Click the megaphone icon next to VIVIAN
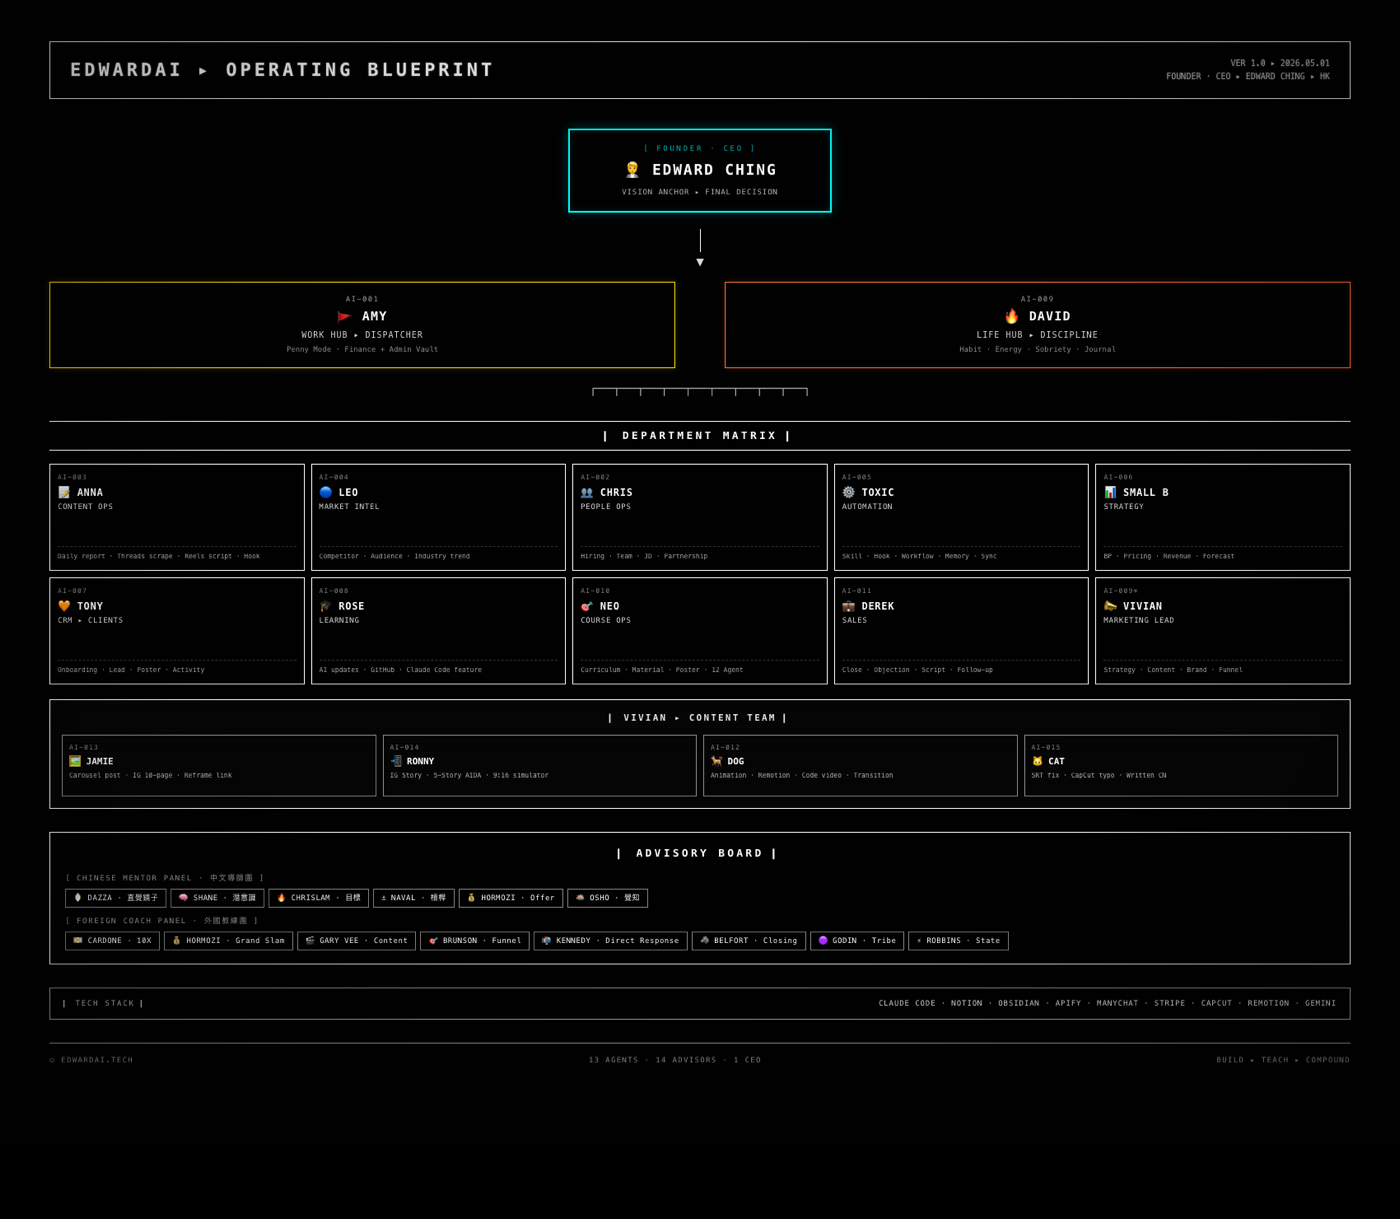Viewport: 1400px width, 1219px height. tap(1110, 606)
